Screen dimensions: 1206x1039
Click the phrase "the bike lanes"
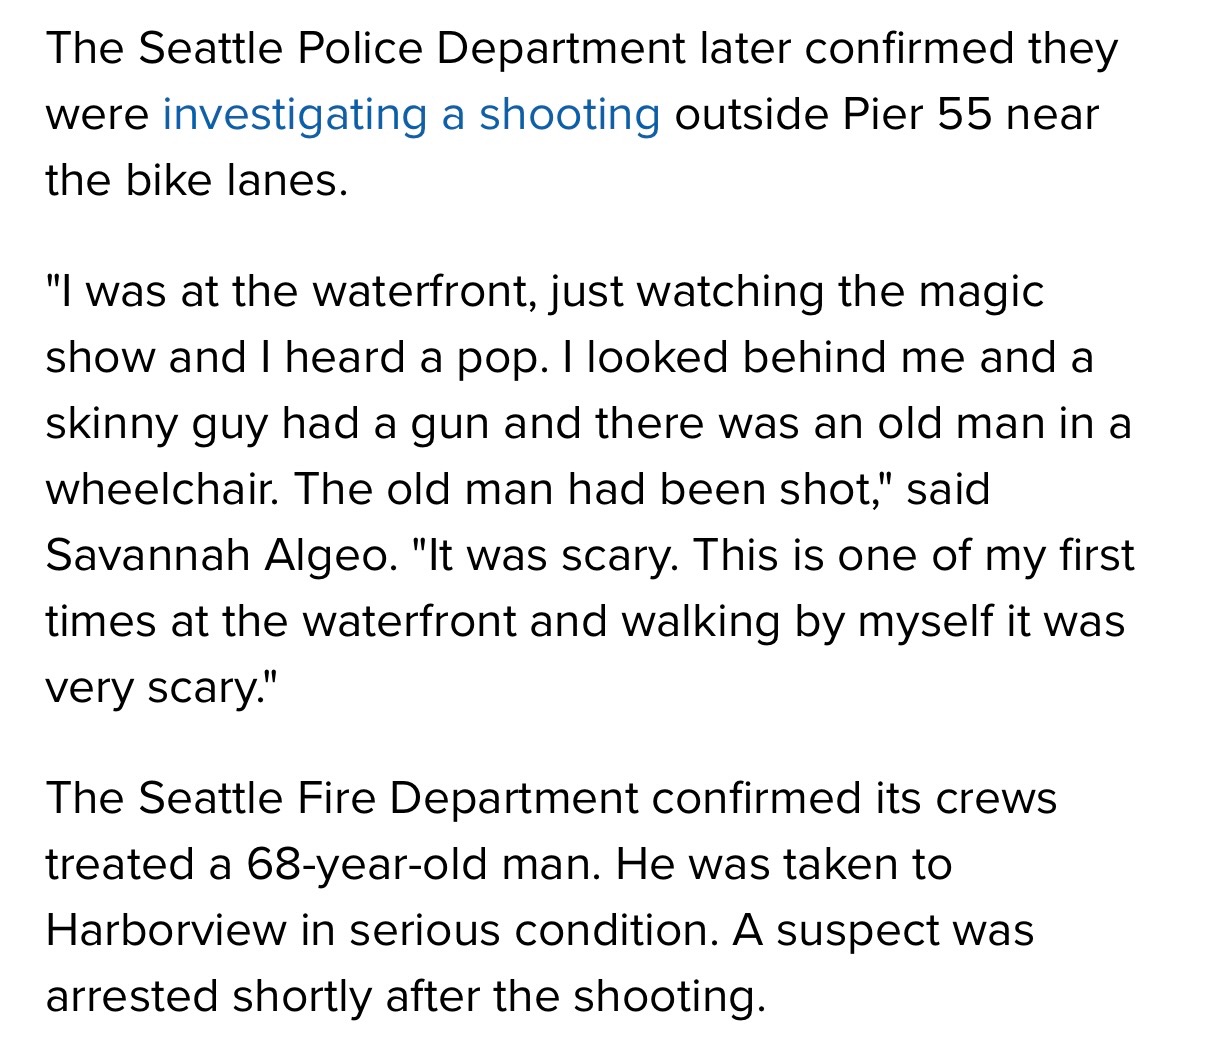click(x=195, y=180)
